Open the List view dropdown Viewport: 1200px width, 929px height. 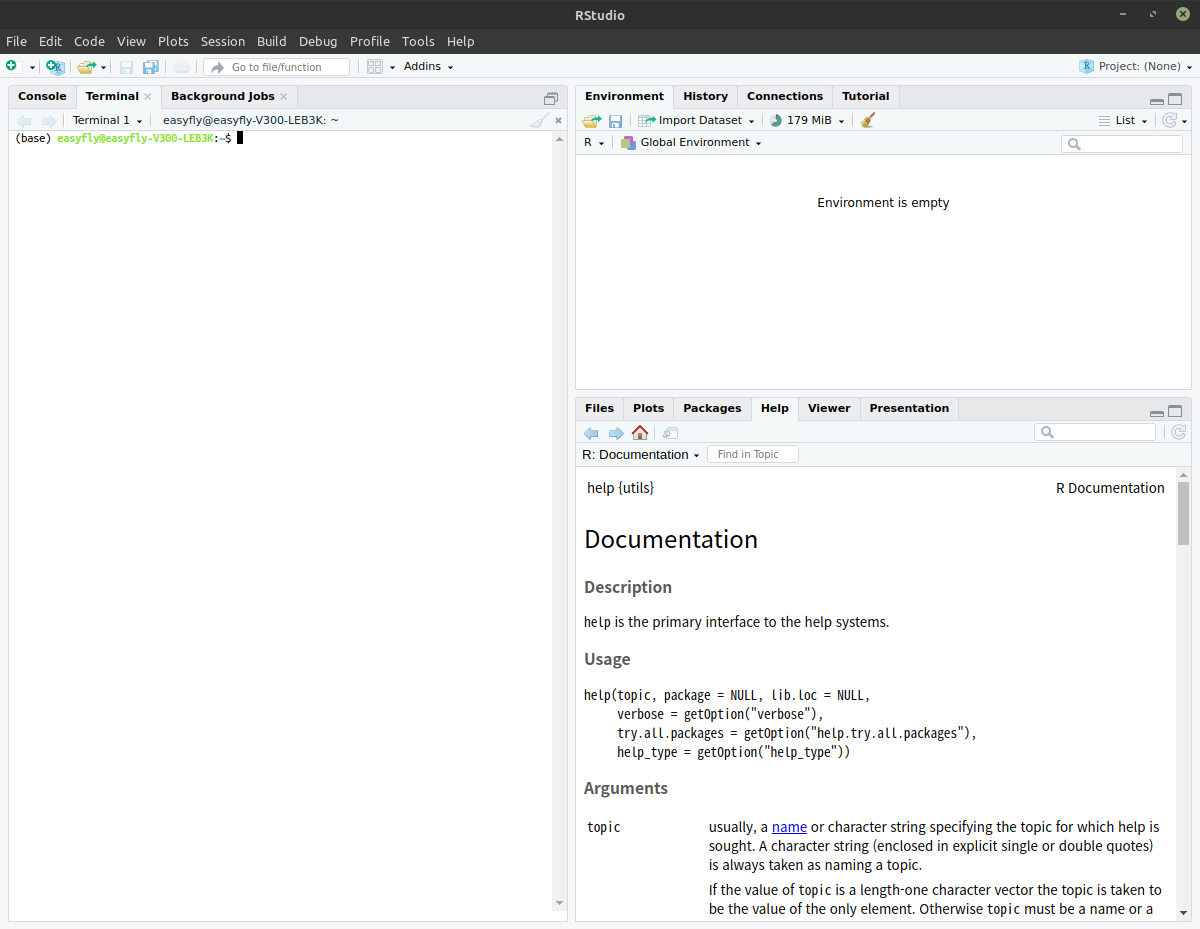1123,120
